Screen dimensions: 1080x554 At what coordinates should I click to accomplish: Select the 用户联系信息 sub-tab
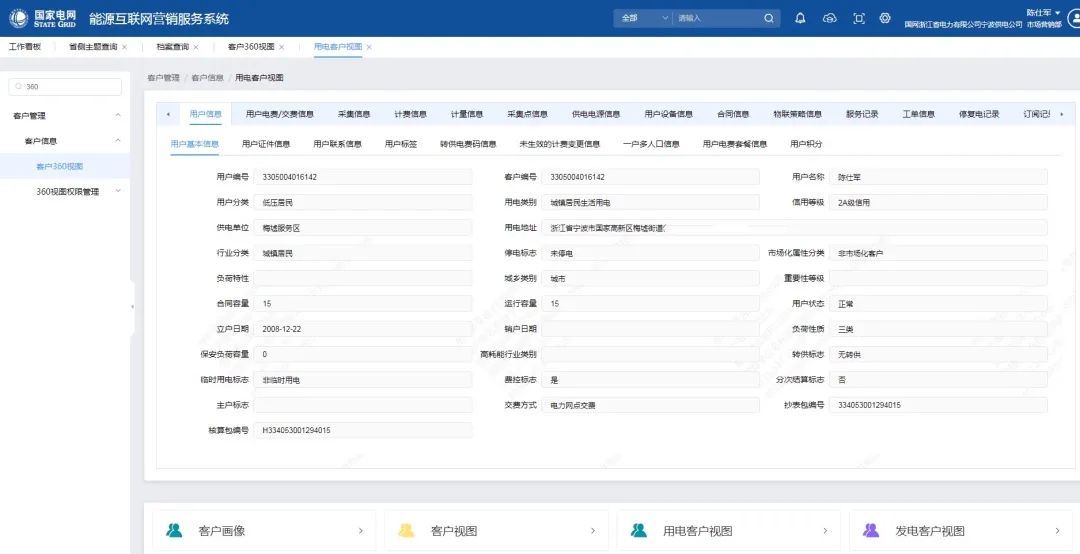point(338,144)
